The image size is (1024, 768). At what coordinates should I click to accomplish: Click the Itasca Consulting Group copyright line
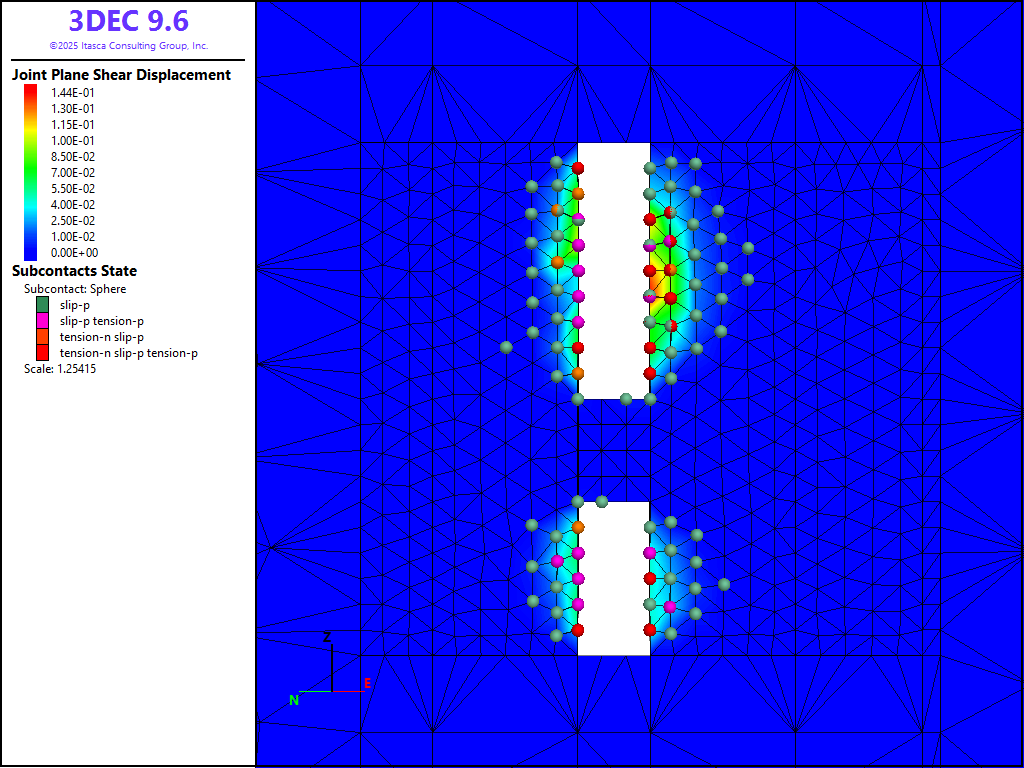pos(128,46)
